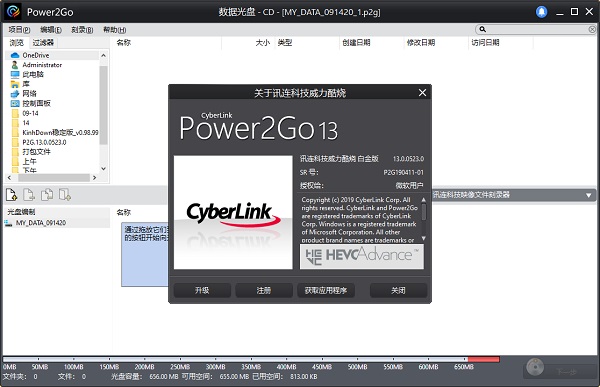Open the 刻录(B) menu
The height and width of the screenshot is (387, 600).
tap(82, 29)
